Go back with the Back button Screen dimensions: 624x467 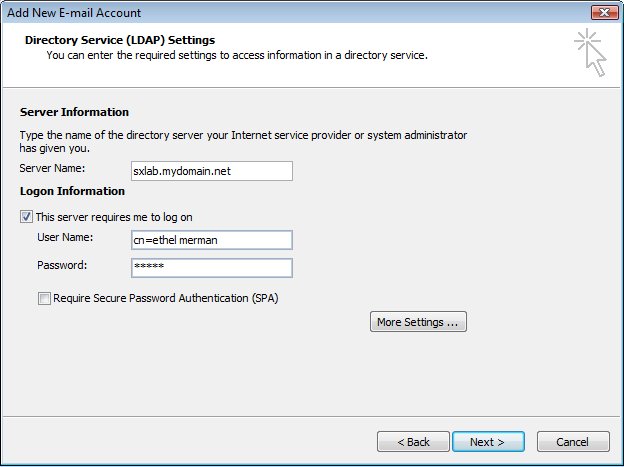coord(413,441)
